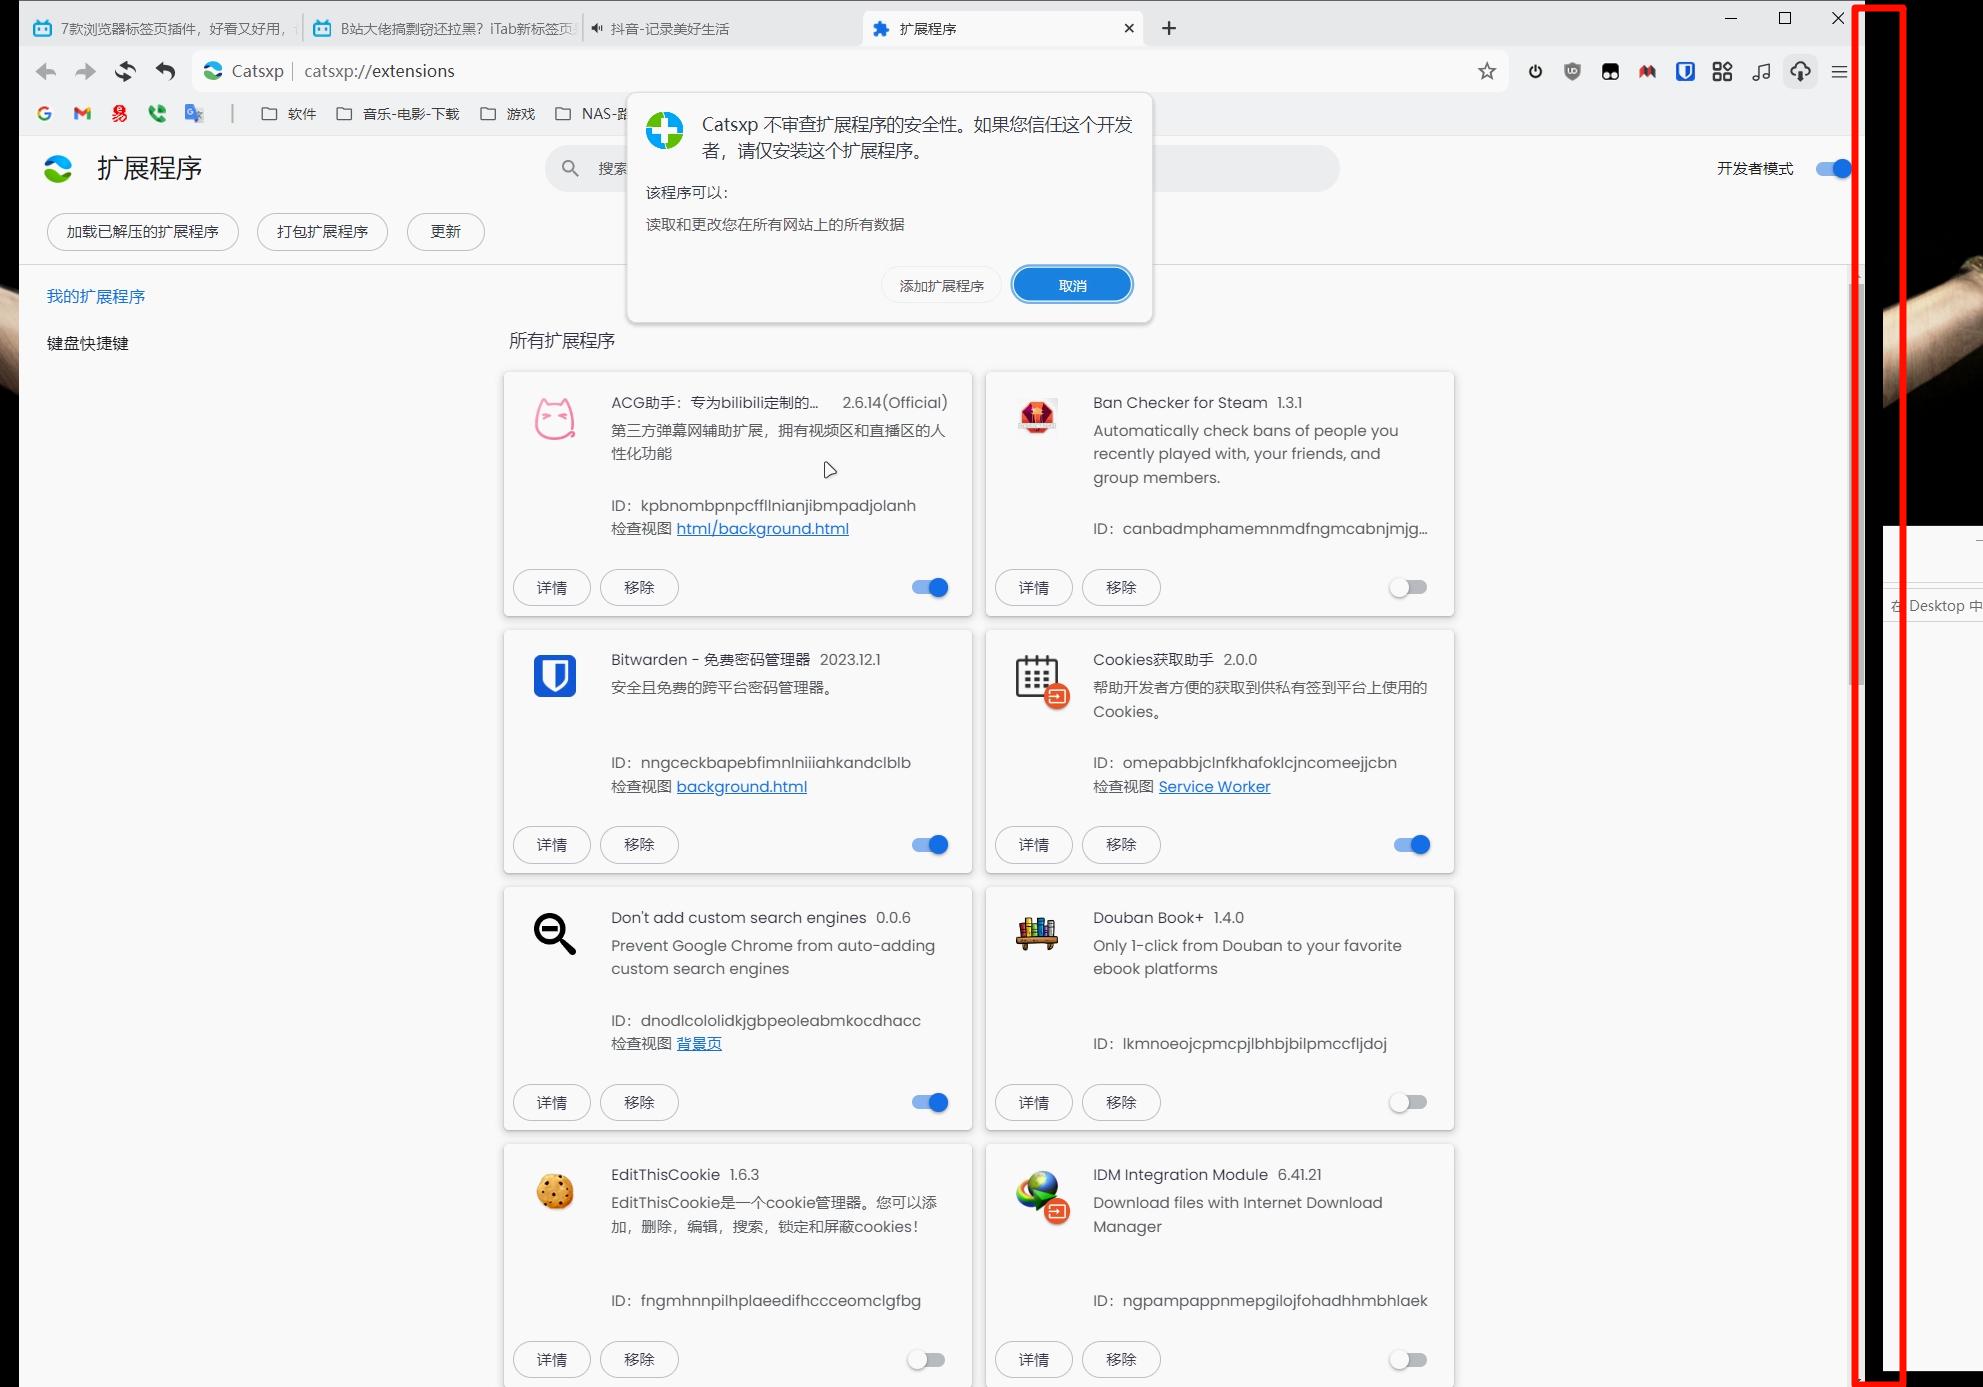Disable the Bitwarden extension toggle

[930, 845]
